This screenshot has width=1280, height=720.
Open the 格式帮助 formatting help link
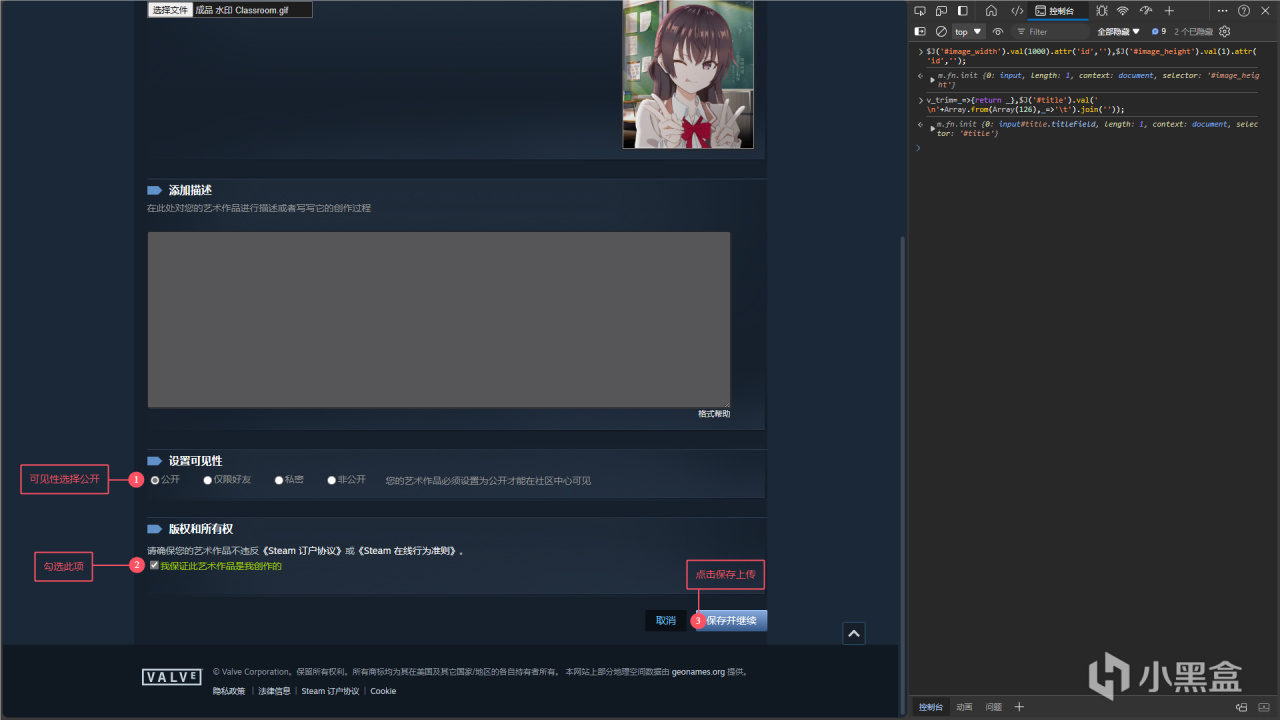pos(714,414)
